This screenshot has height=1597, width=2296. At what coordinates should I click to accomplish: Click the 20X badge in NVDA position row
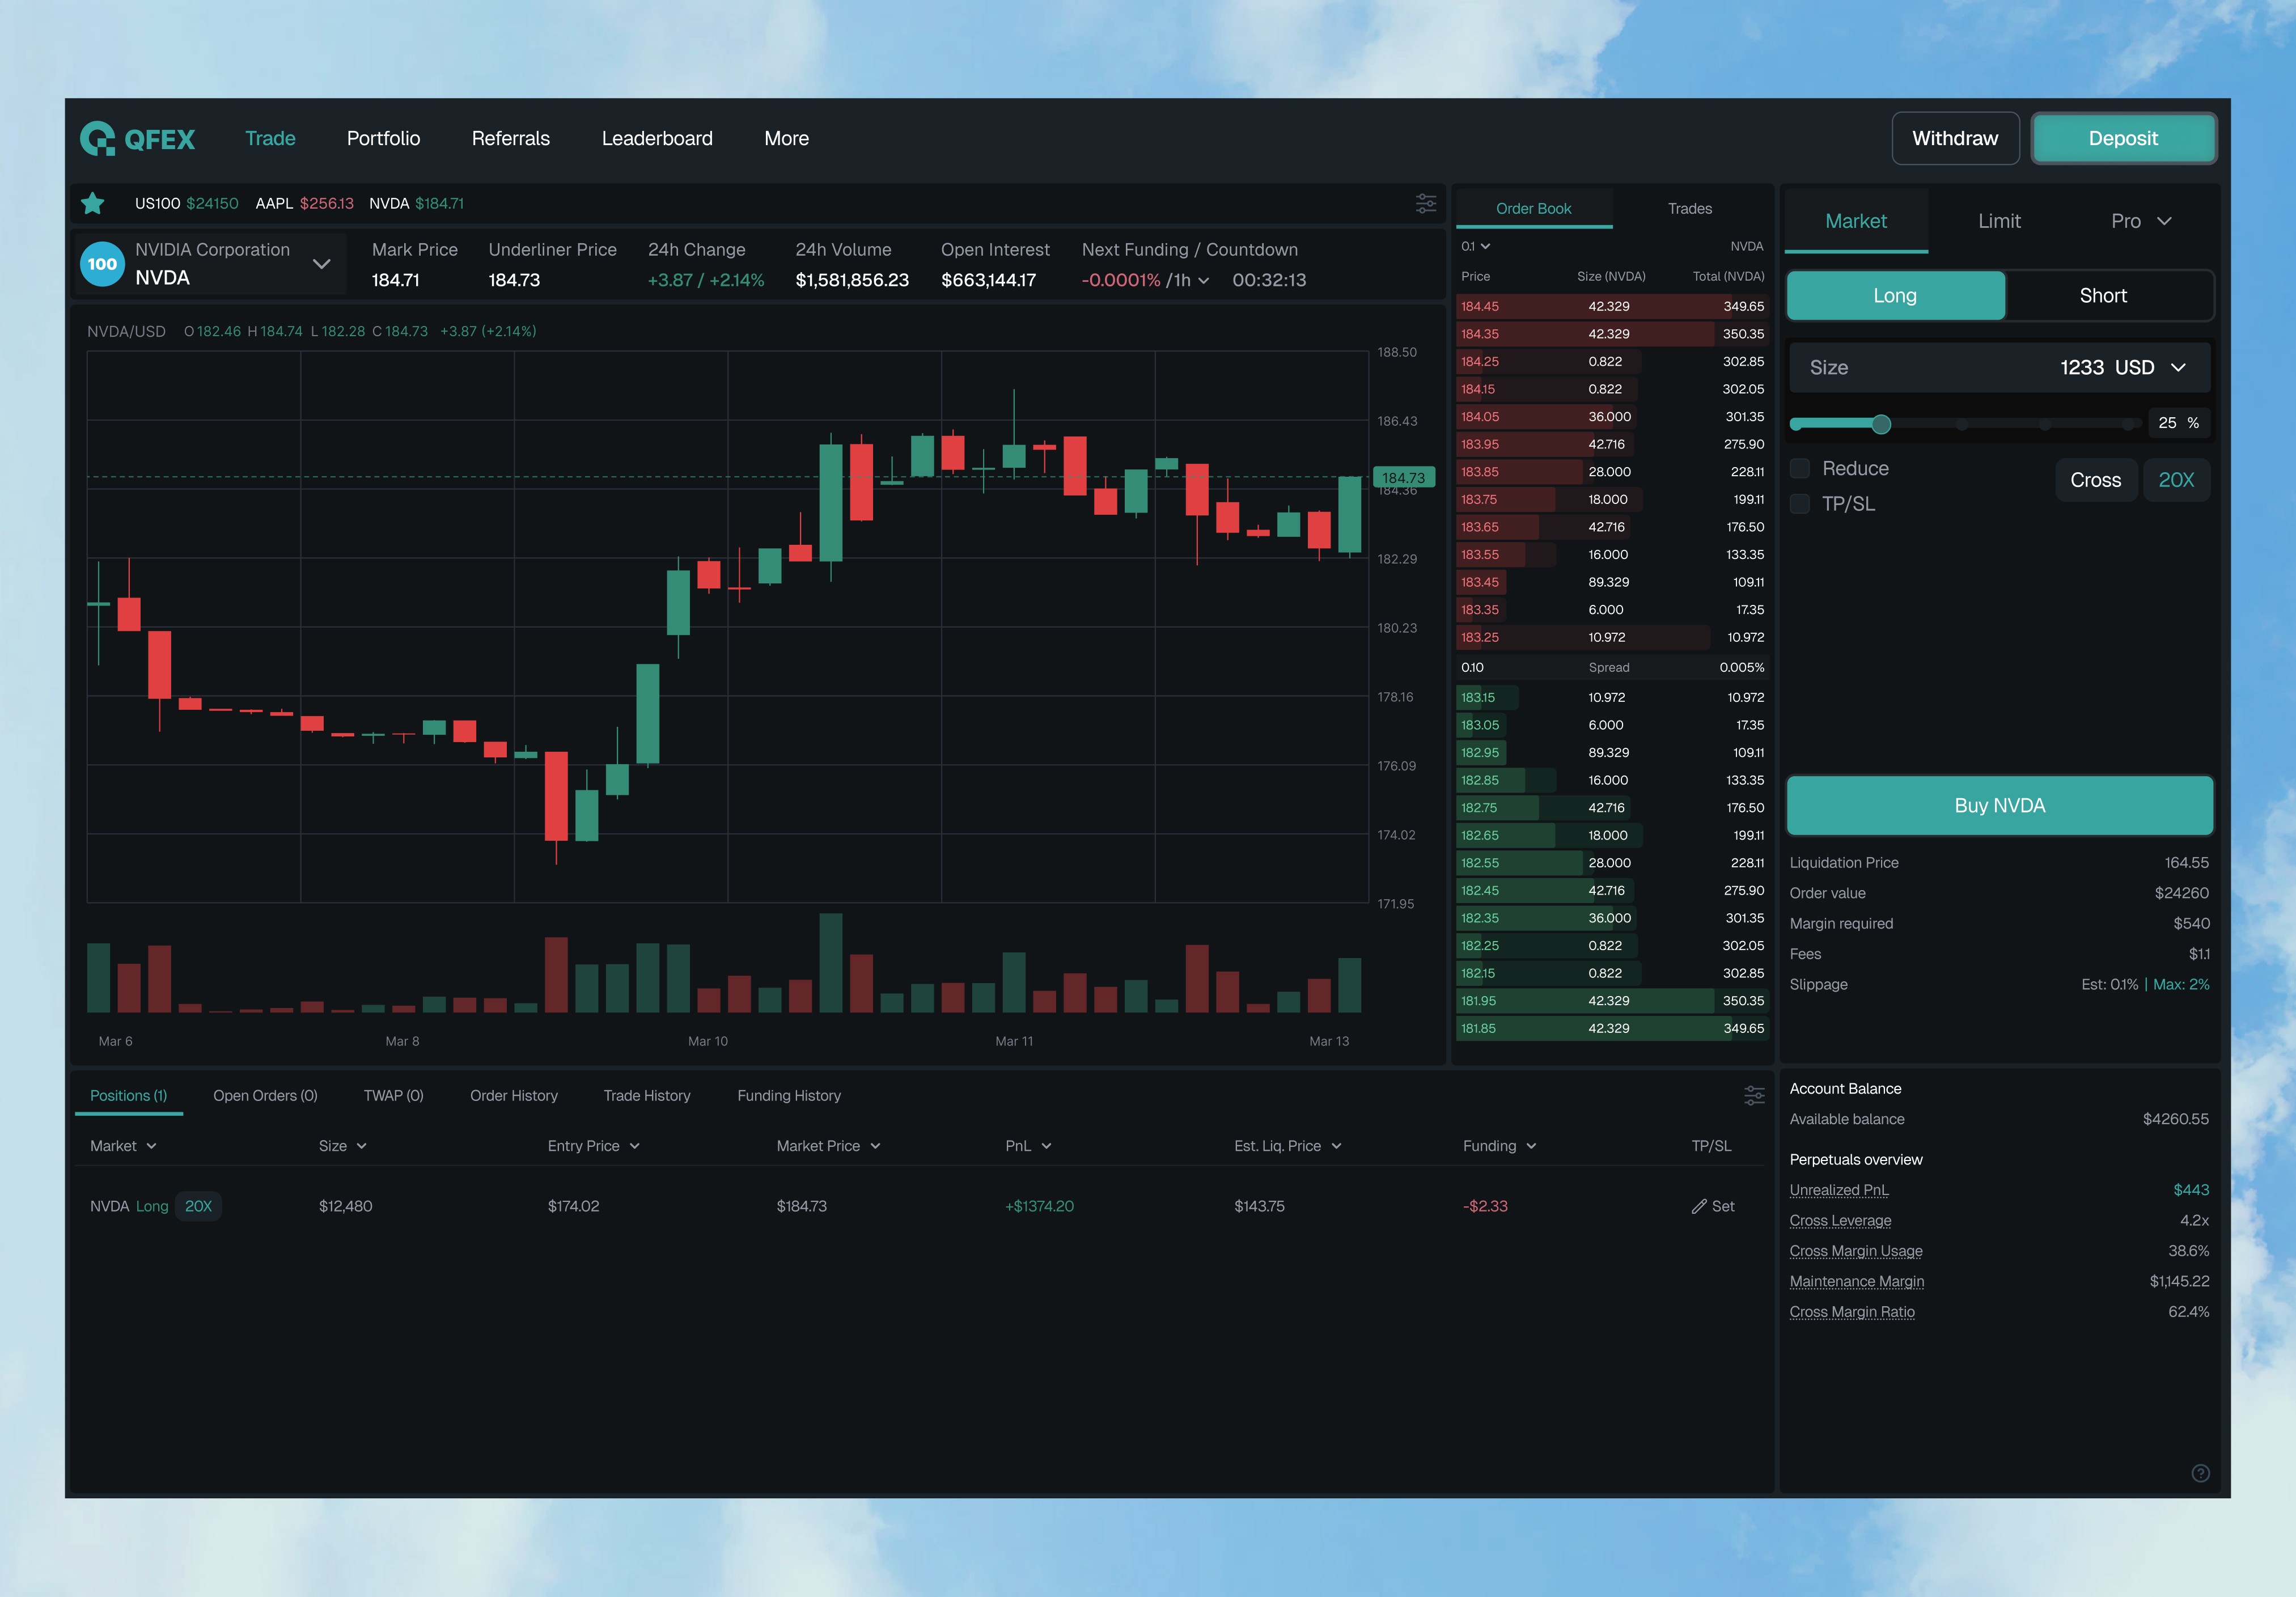coord(198,1206)
